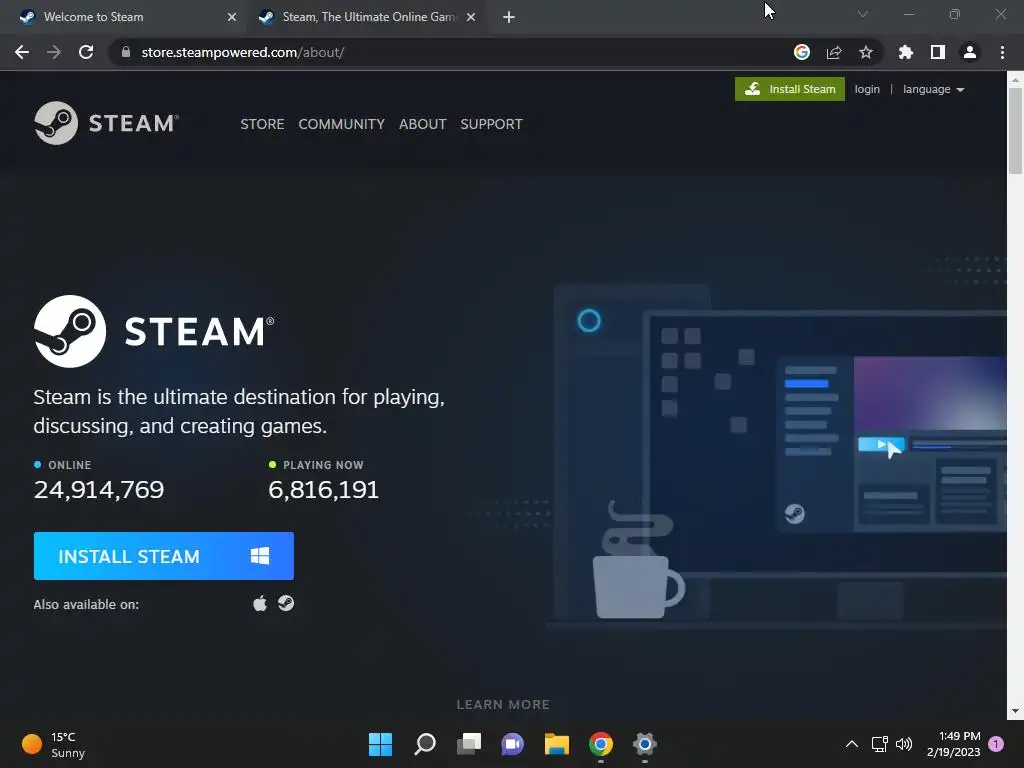This screenshot has height=768, width=1024.
Task: Open the language dropdown
Action: 933,89
